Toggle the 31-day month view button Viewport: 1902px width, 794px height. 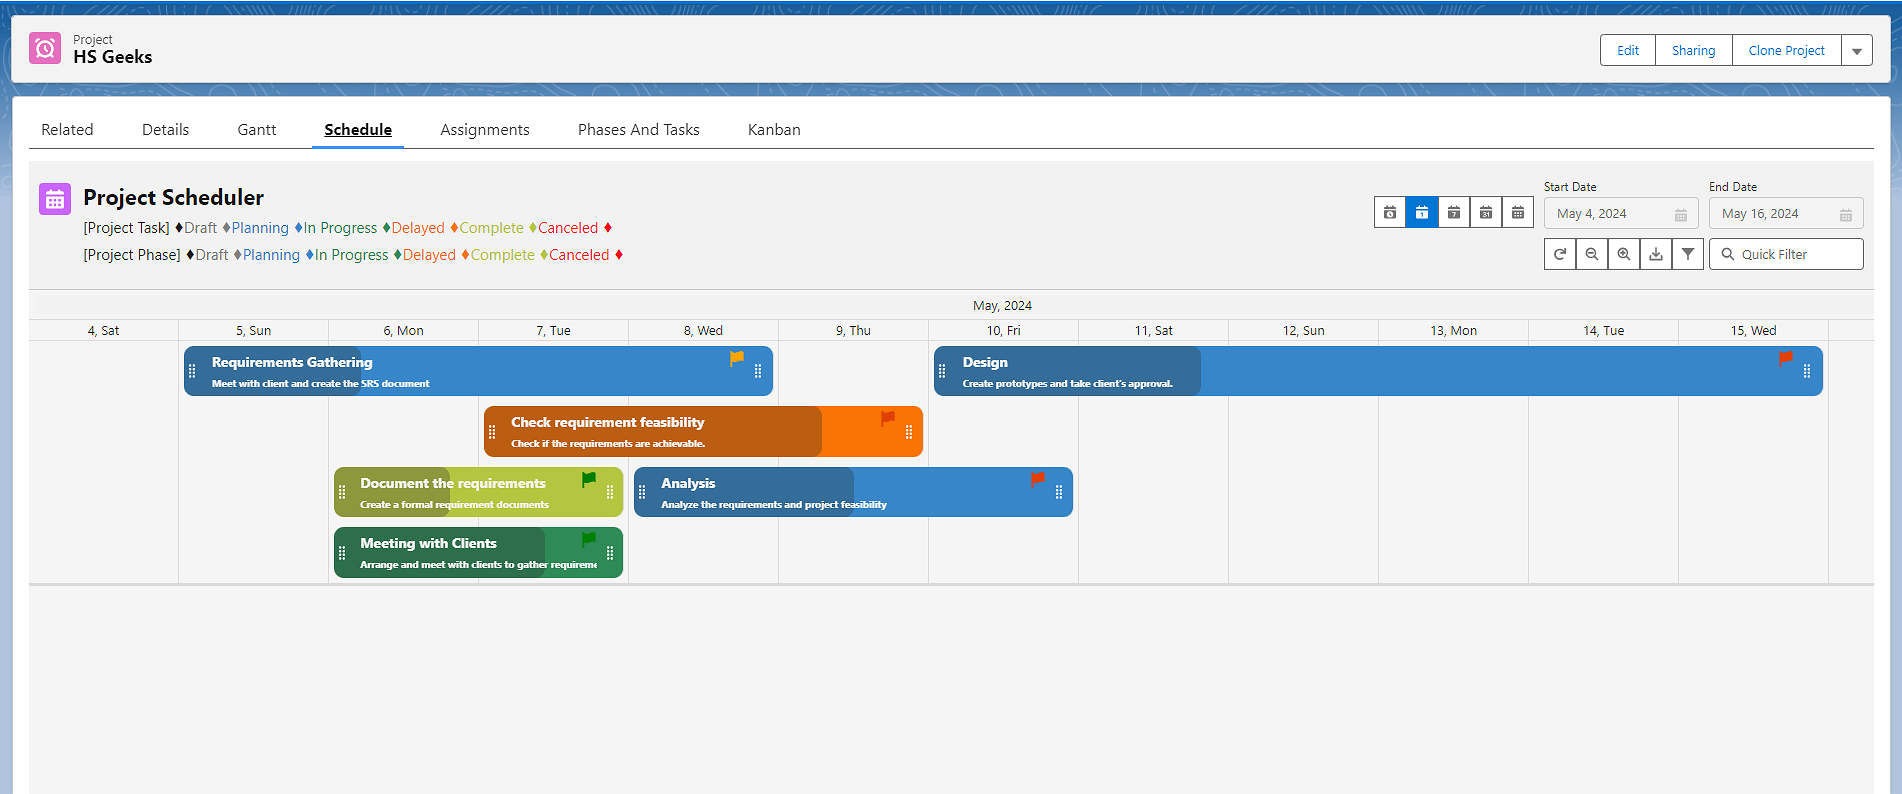point(1486,213)
